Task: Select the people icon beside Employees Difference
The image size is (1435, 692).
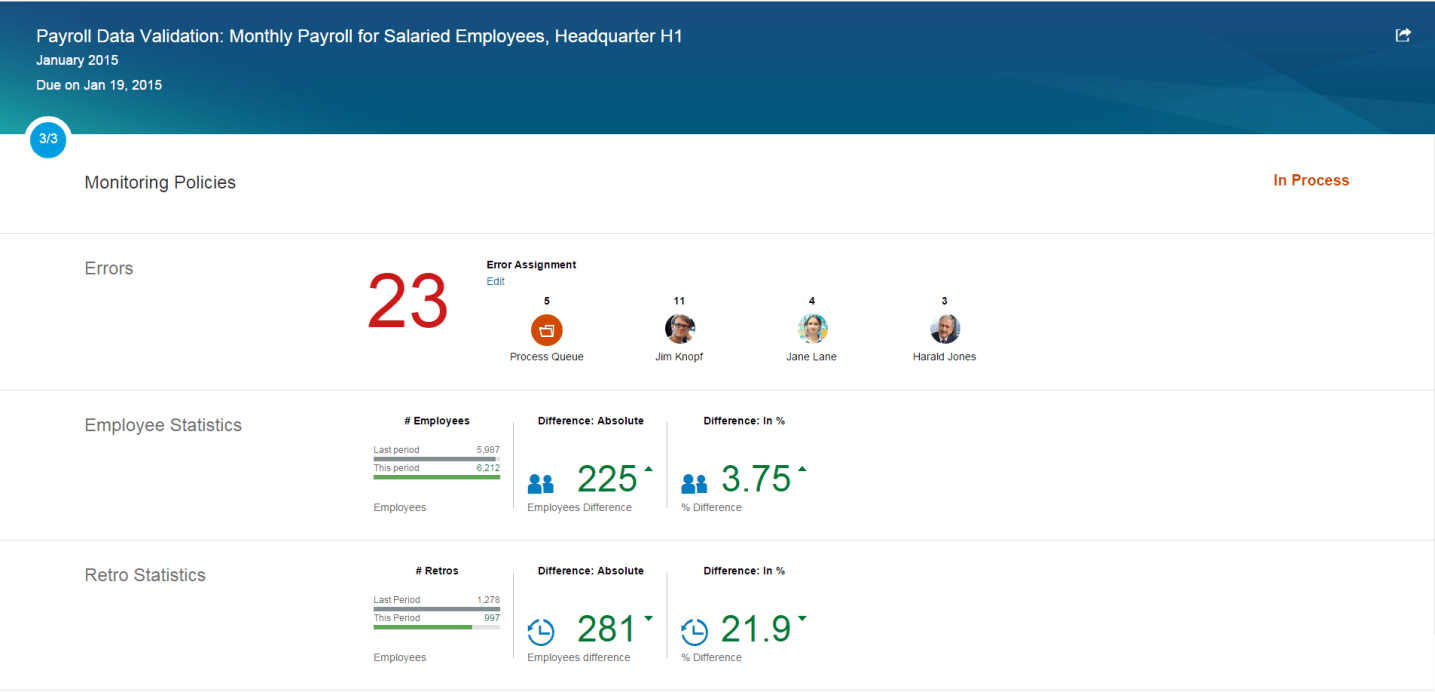Action: pos(541,483)
